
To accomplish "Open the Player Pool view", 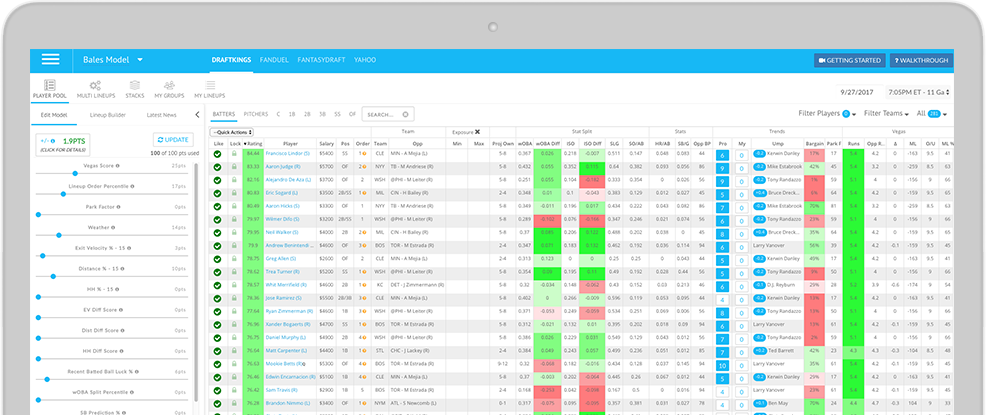I will point(50,89).
